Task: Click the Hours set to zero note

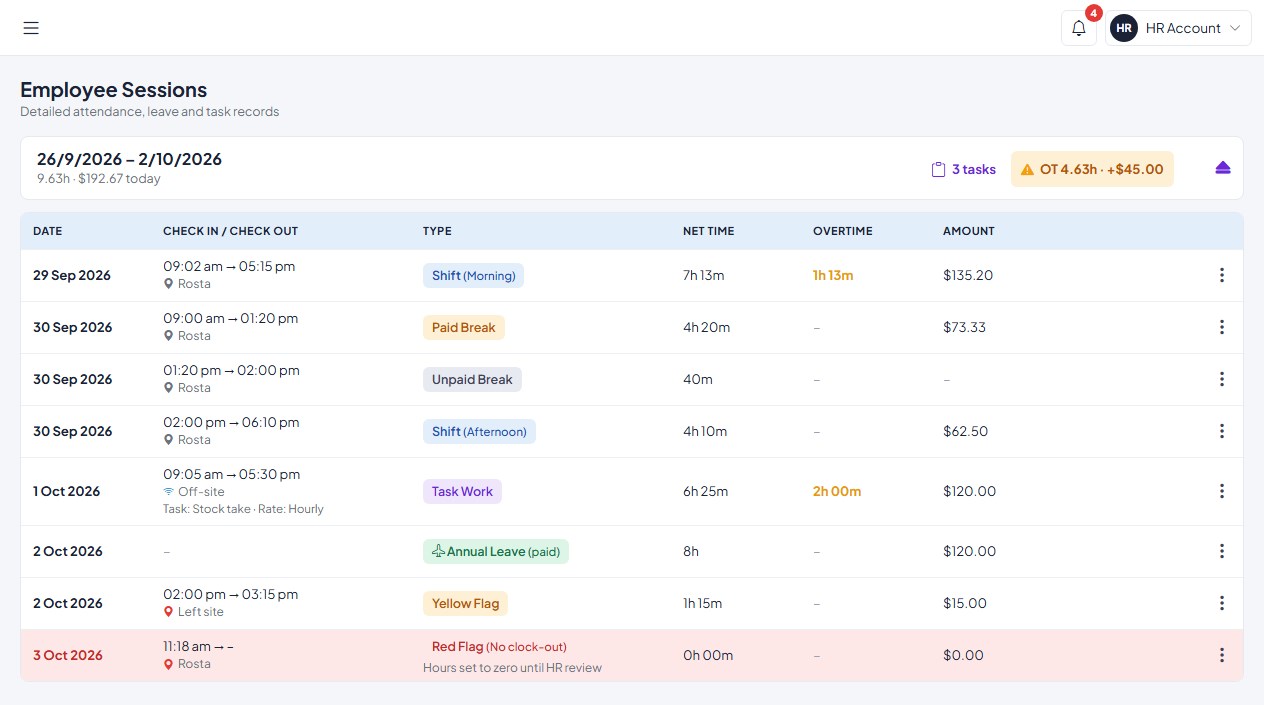Action: 512,667
